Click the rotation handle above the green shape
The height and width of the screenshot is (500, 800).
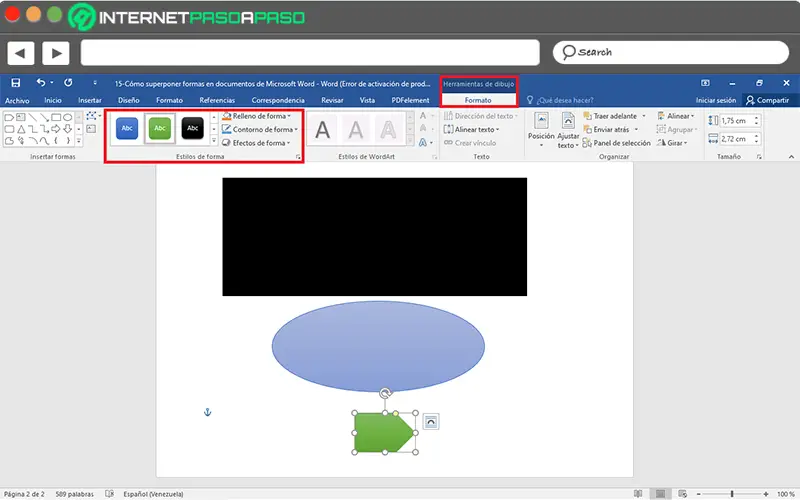tap(385, 393)
